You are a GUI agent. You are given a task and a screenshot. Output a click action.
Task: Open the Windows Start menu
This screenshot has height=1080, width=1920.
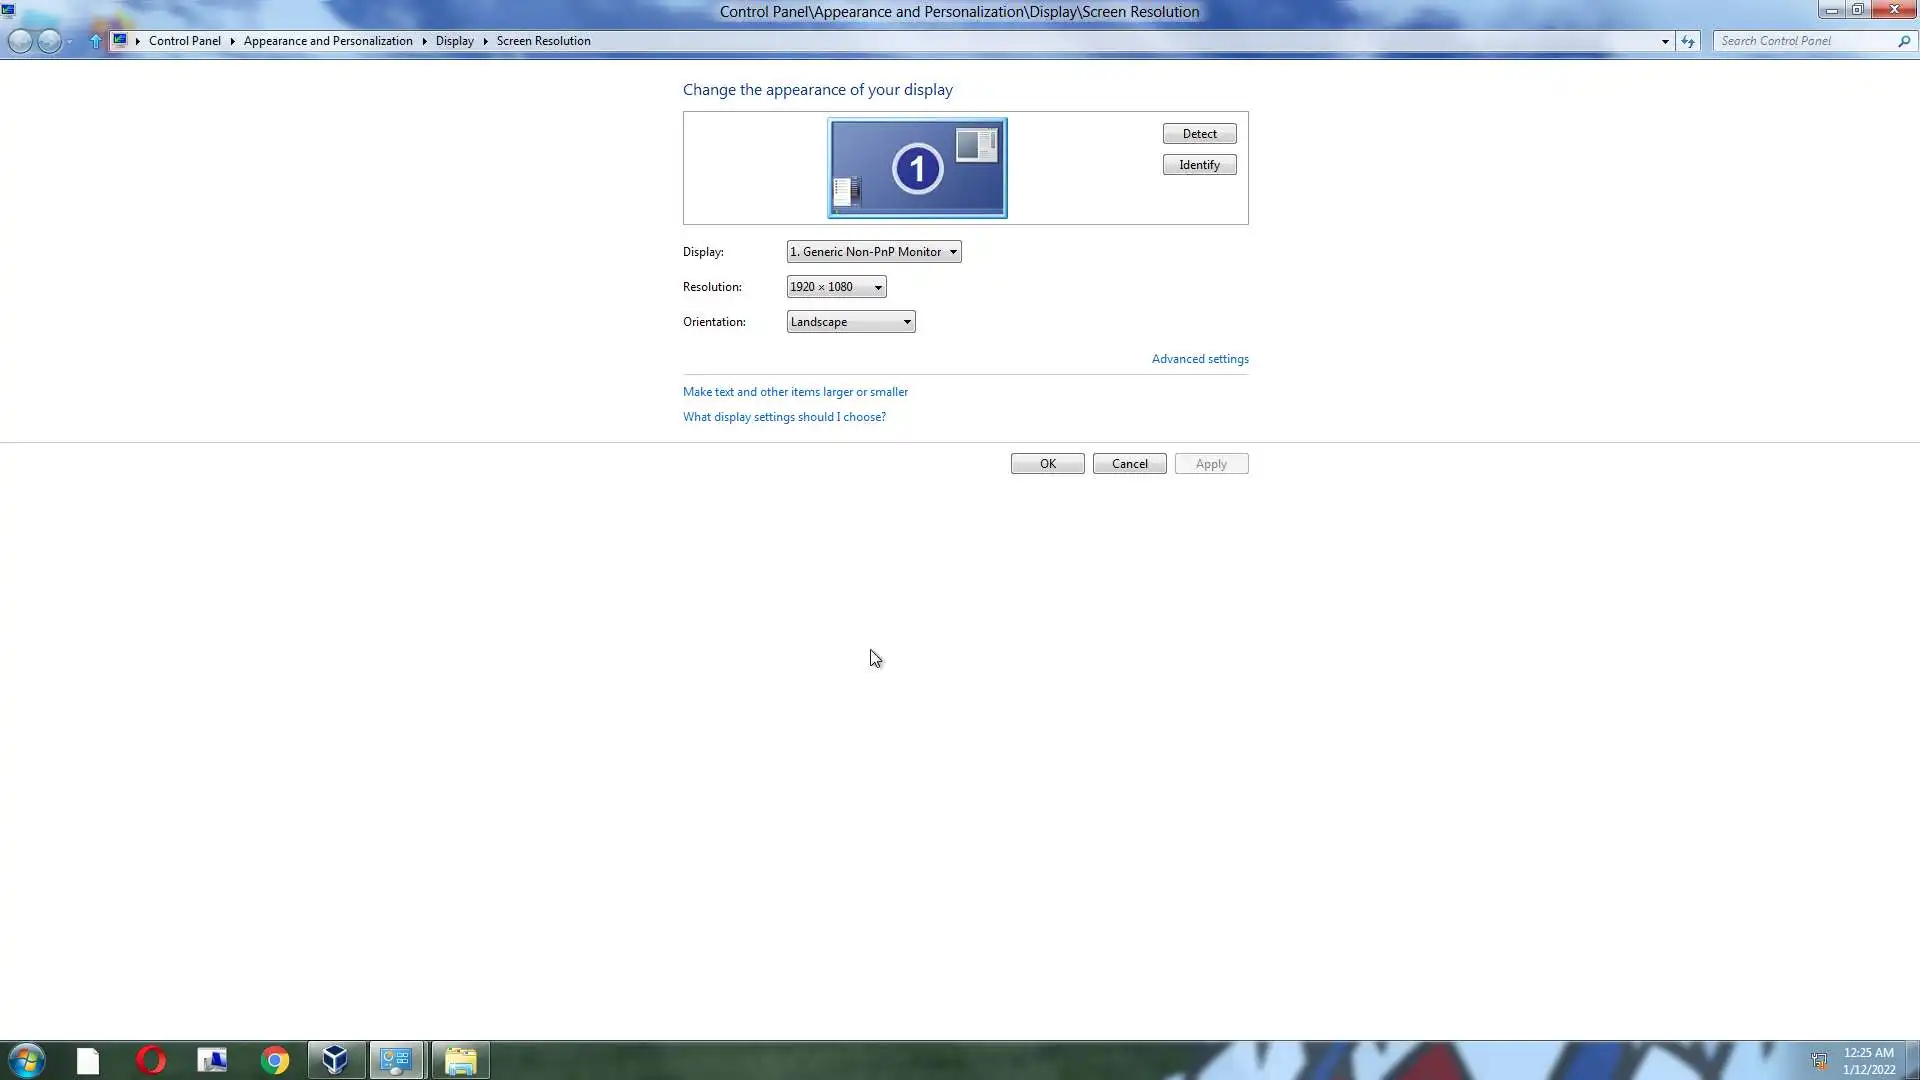pos(27,1060)
